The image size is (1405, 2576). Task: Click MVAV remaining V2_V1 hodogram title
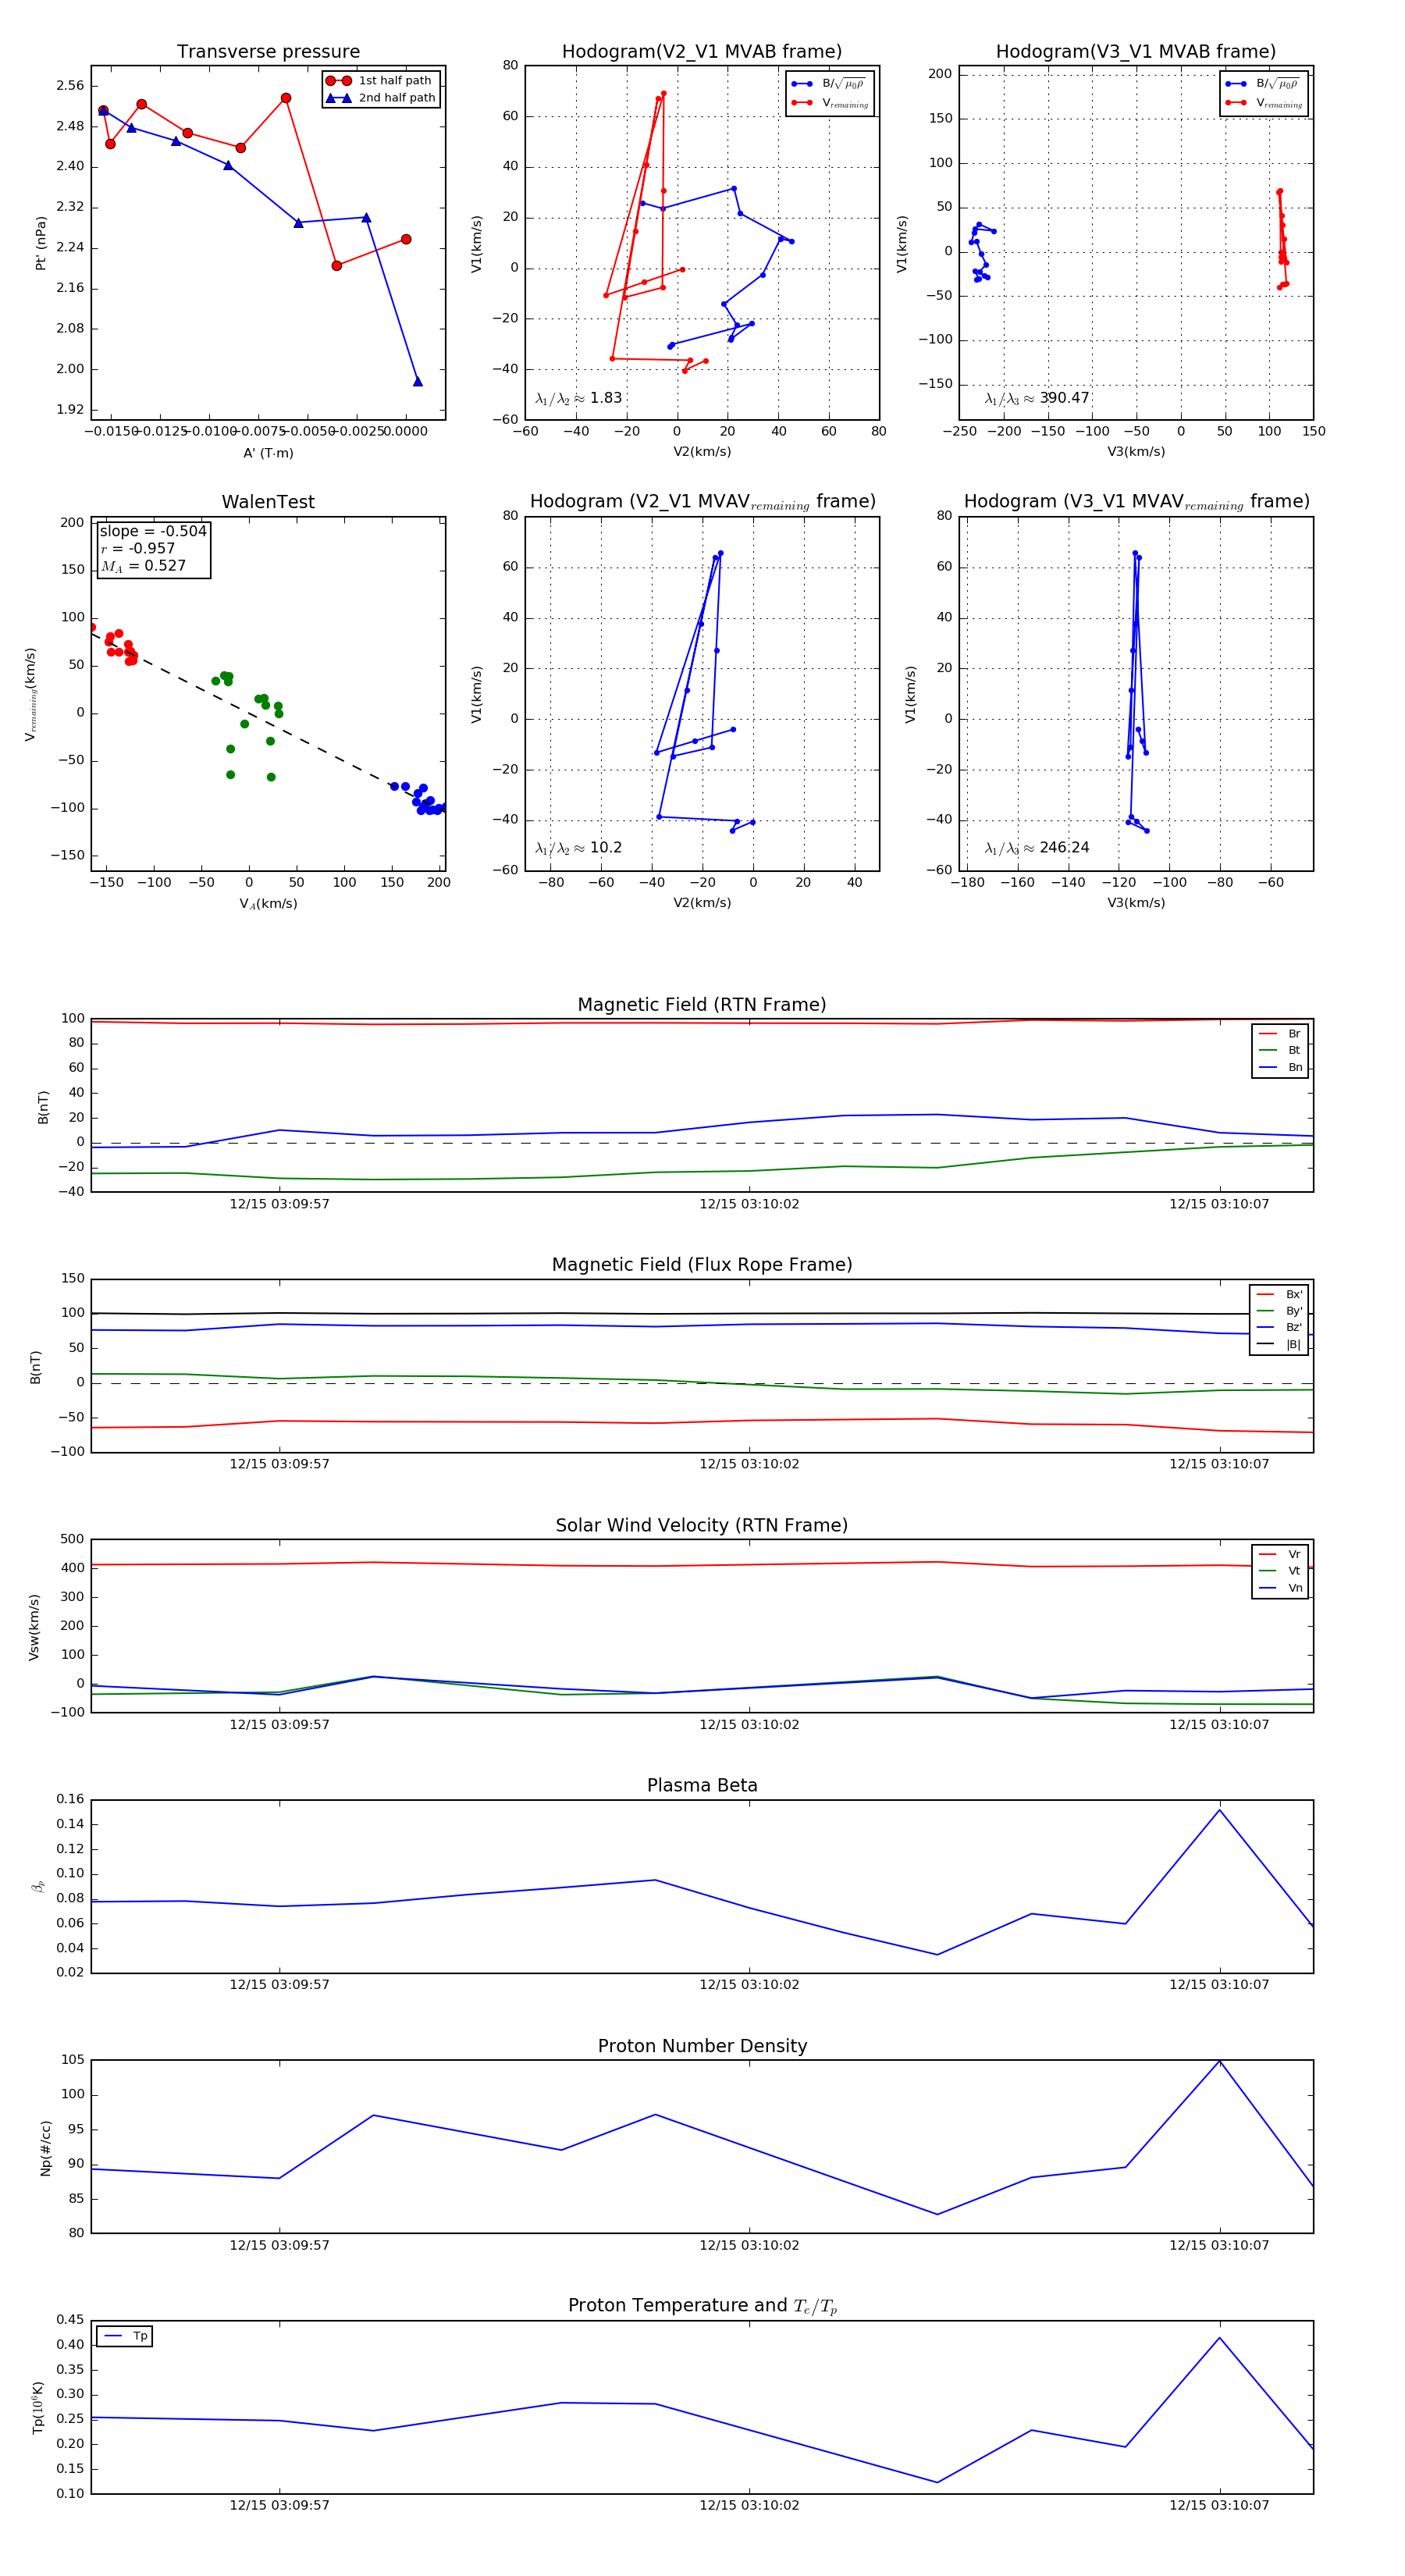coord(702,502)
